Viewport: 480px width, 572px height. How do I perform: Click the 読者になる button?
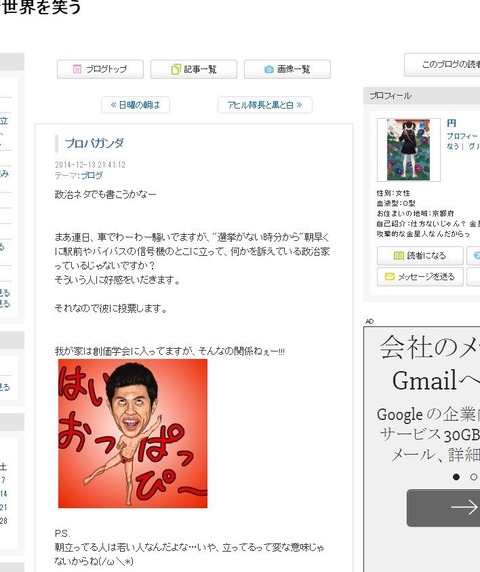pos(420,256)
